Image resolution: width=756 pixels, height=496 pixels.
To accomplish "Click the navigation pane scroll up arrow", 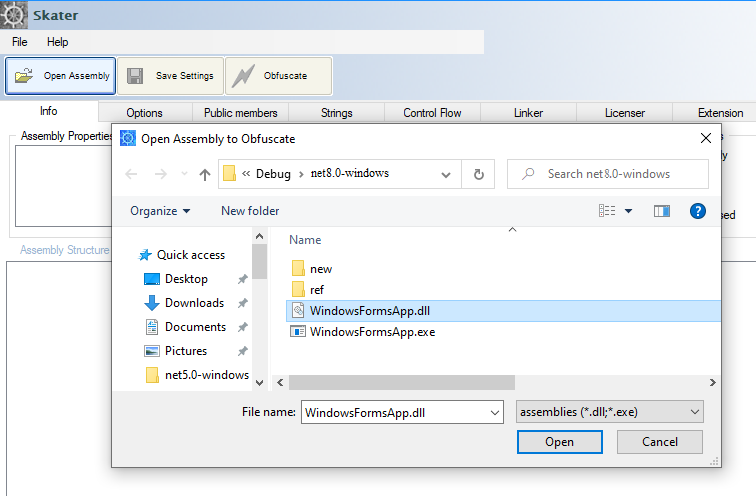I will point(259,236).
